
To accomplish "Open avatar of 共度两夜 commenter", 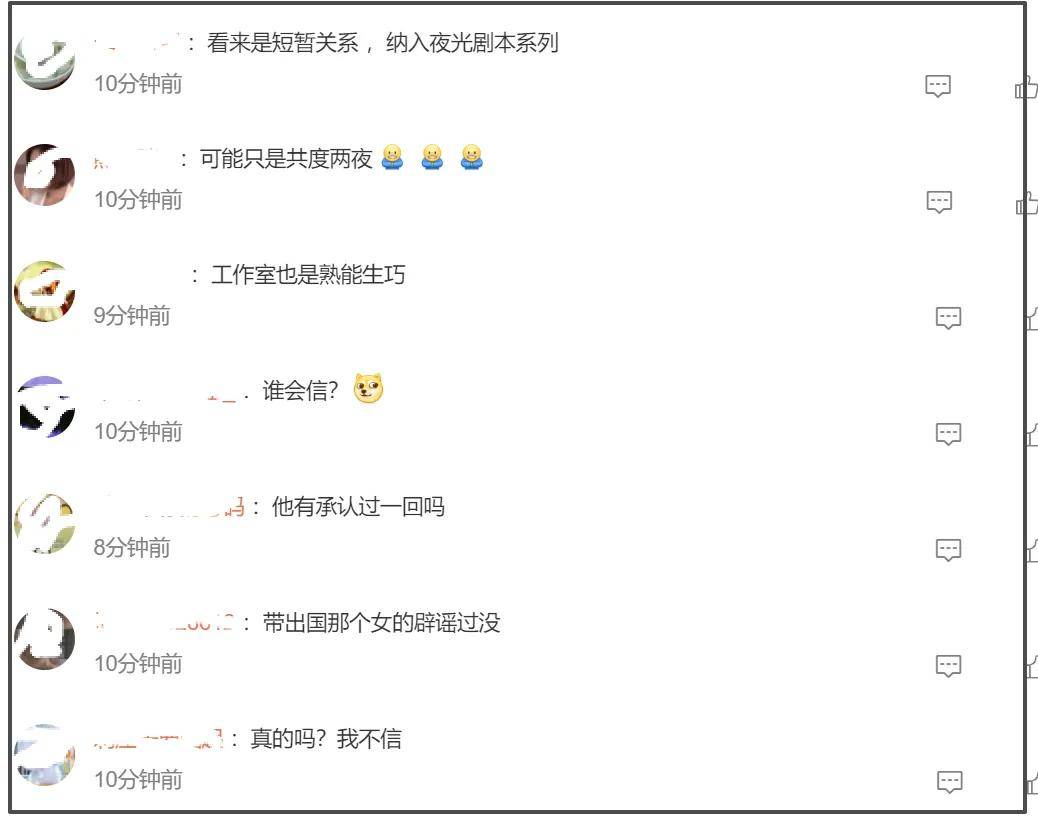I will tap(44, 175).
